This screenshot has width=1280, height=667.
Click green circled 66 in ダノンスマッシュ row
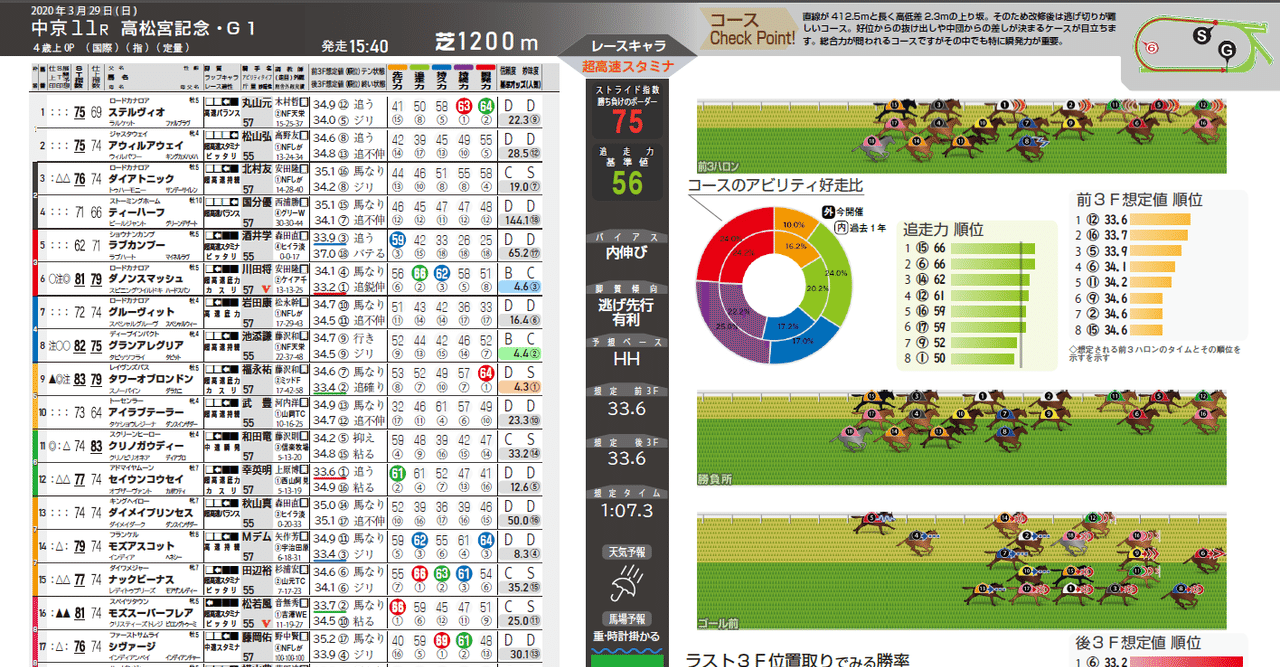point(420,273)
